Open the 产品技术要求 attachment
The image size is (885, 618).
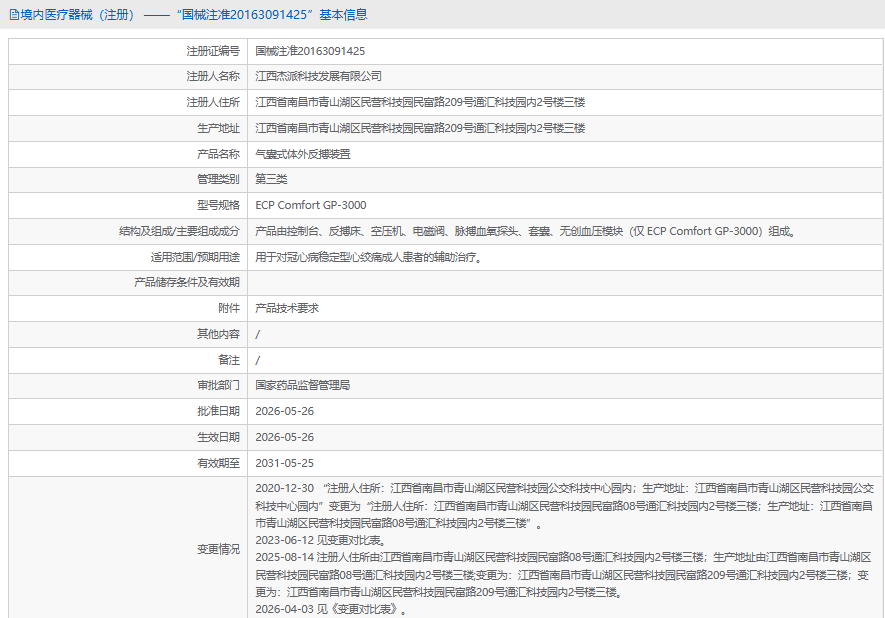coord(287,308)
